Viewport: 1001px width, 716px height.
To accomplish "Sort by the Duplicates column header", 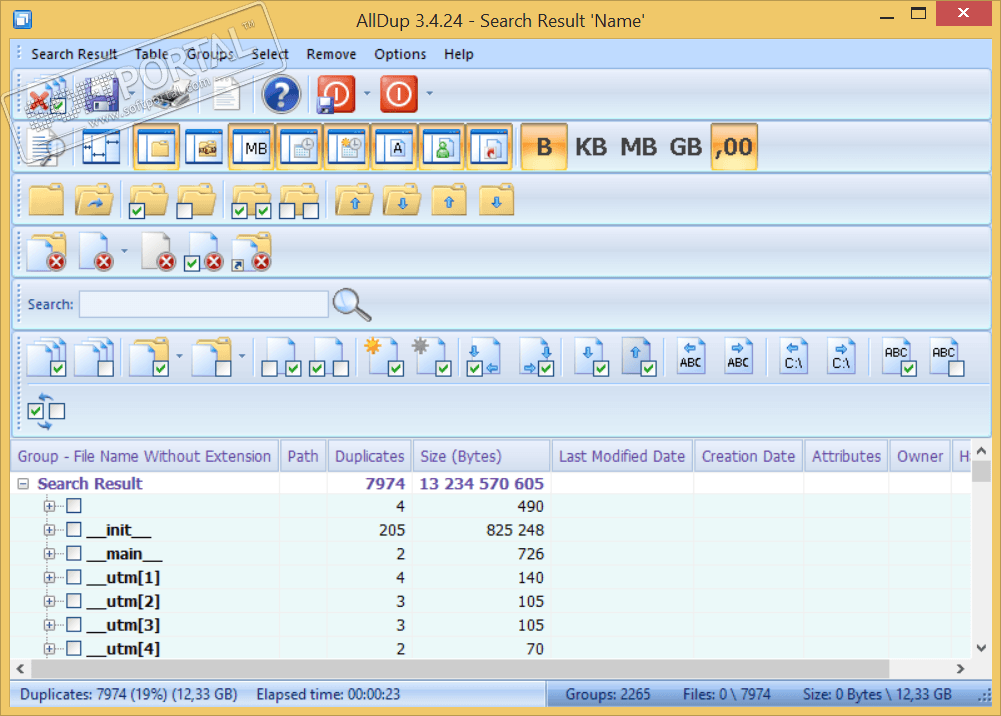I will click(x=369, y=456).
